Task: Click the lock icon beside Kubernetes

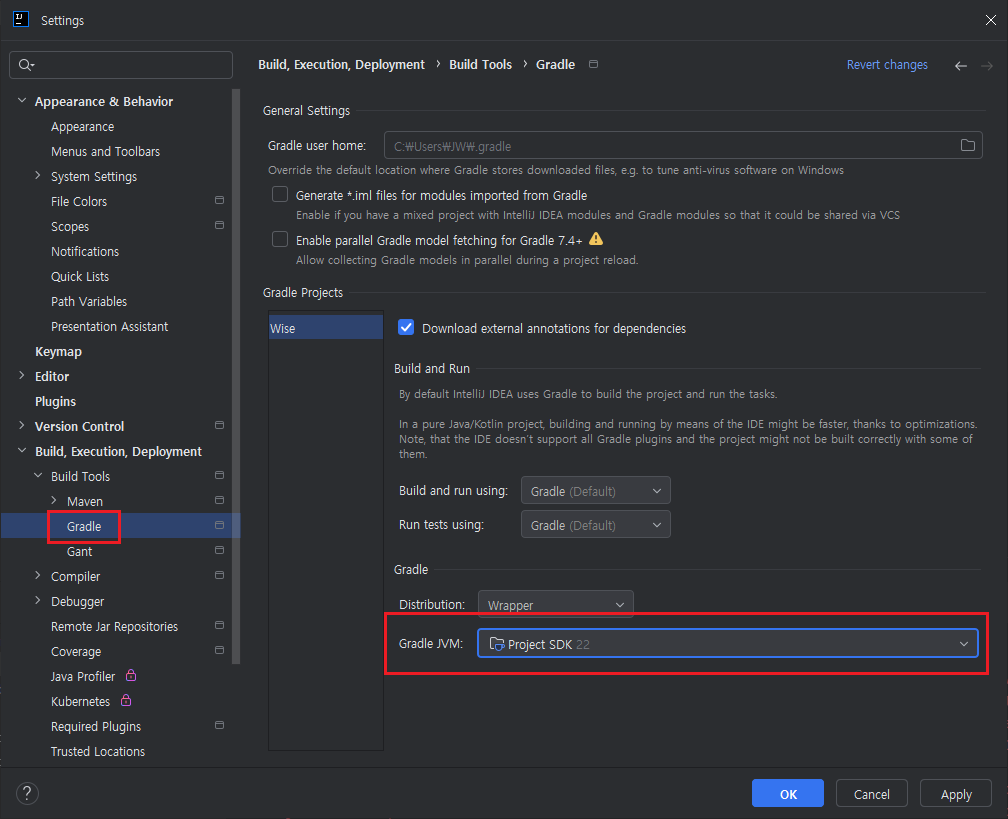Action: pos(126,701)
